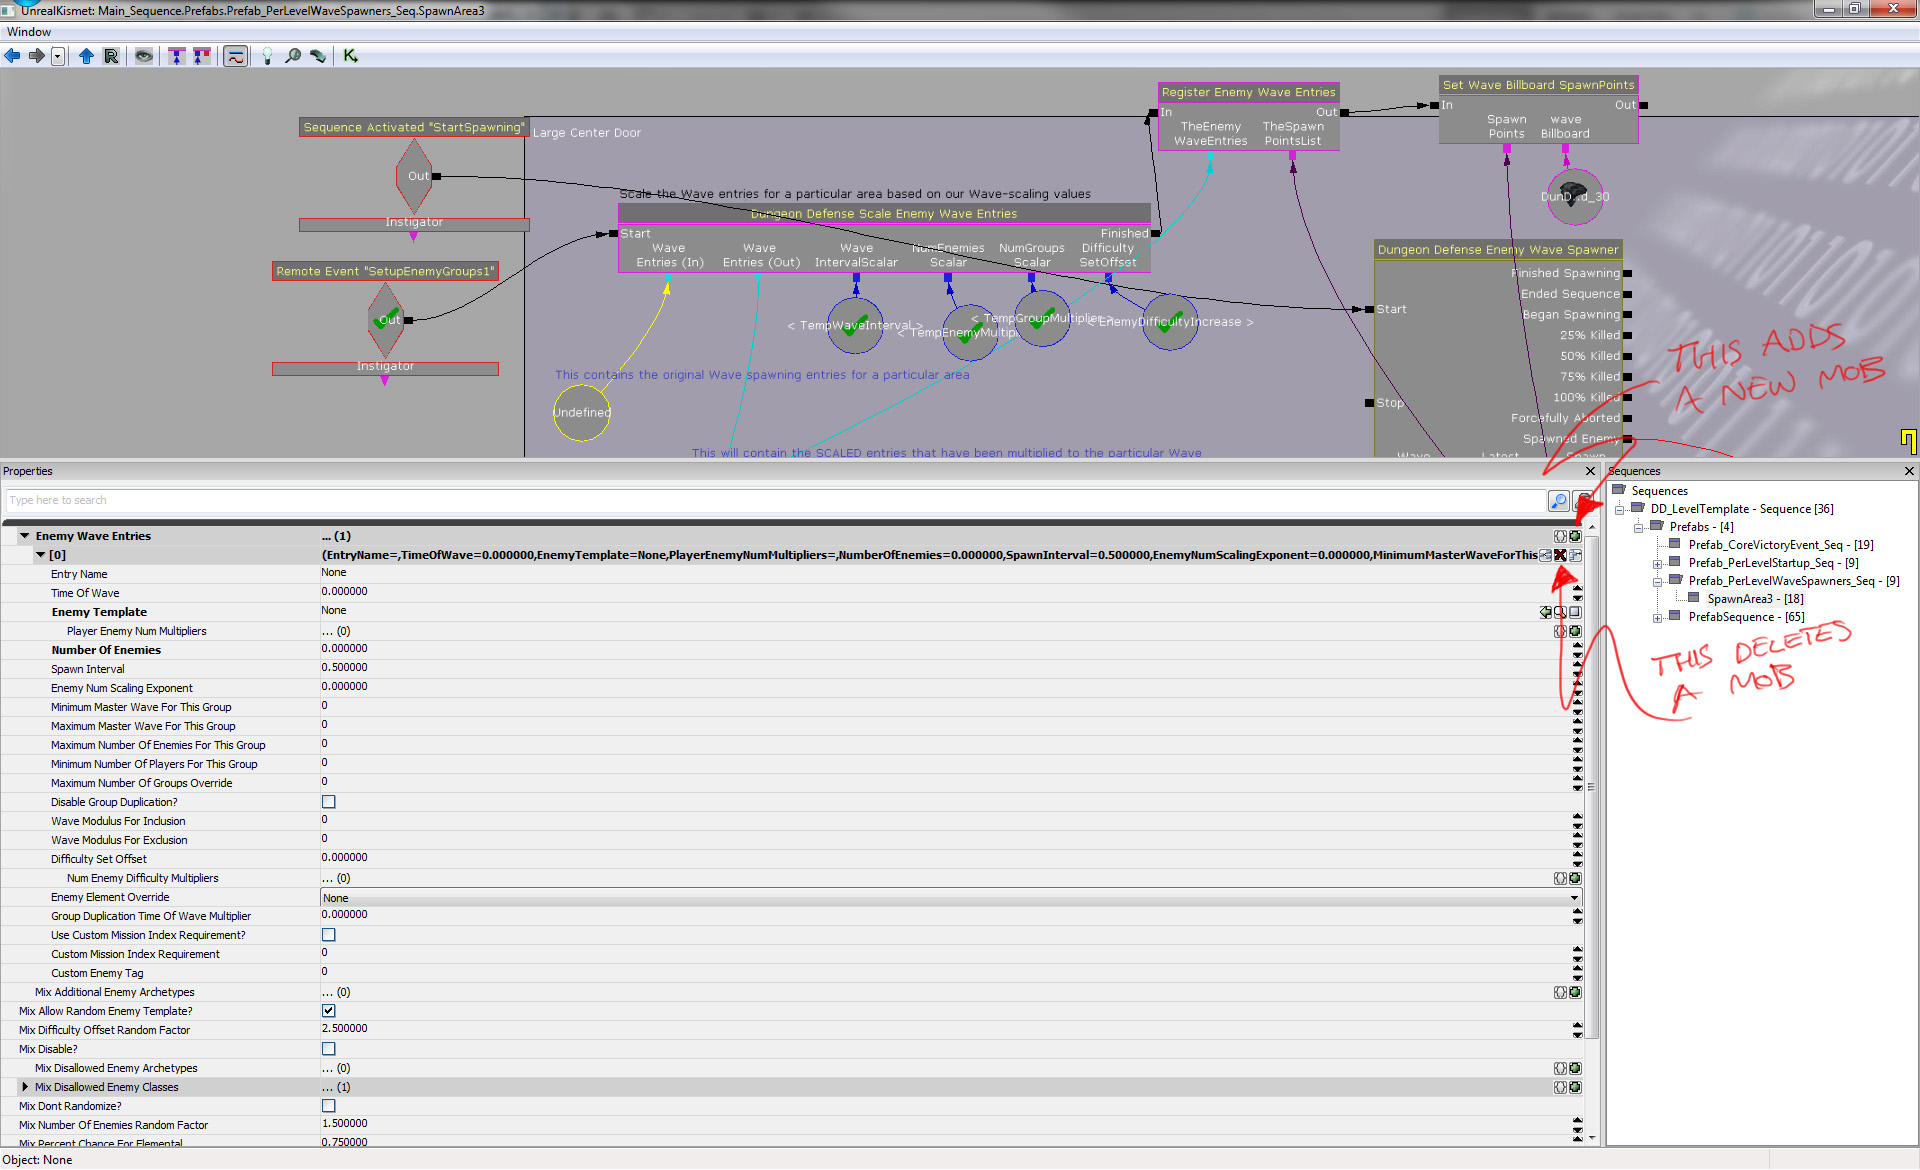Screen dimensions: 1920x1170
Task: Expand Prefab_PerLevelStartup_Seq tree node
Action: [1658, 564]
